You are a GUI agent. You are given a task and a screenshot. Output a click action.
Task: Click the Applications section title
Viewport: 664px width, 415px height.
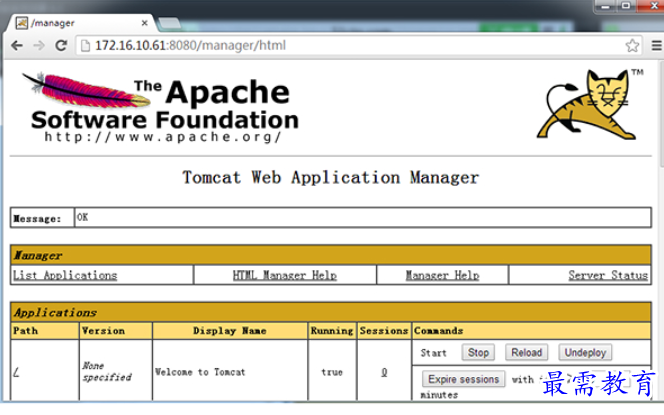55,313
